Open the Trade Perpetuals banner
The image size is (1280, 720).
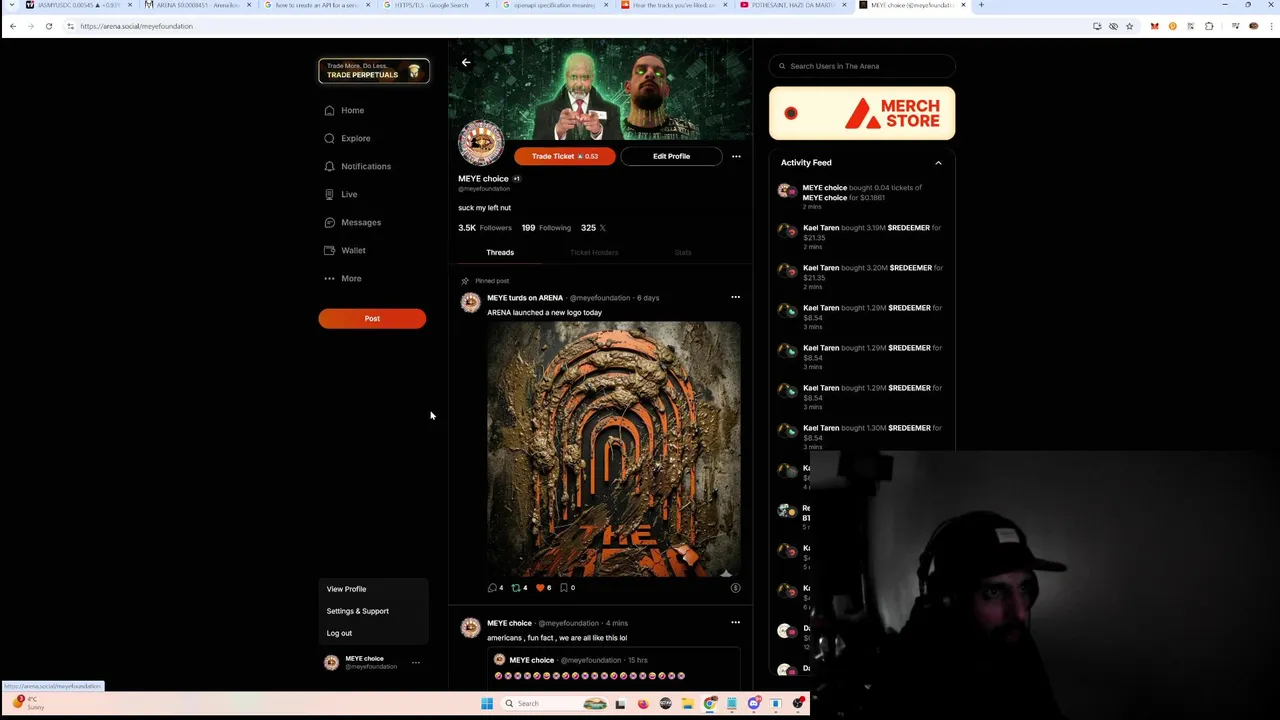(x=374, y=70)
